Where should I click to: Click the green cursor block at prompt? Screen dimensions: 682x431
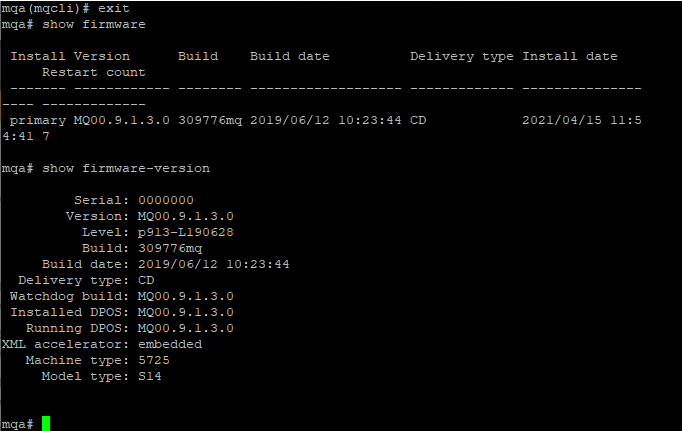pyautogui.click(x=46, y=424)
